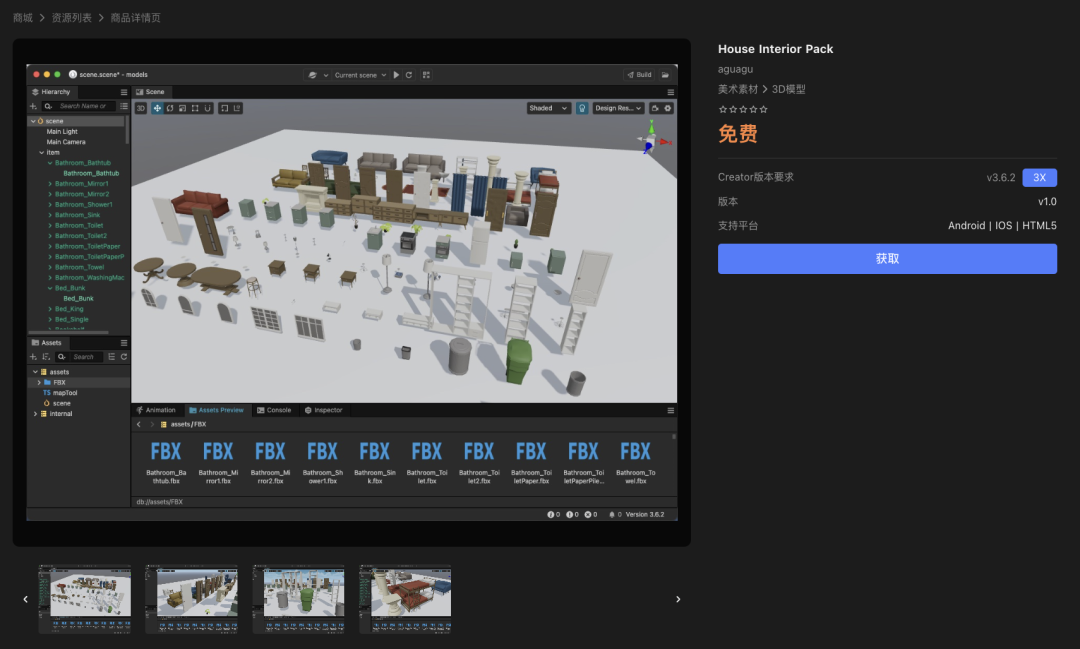Click the green Y axis on orientation gizmo
Image resolution: width=1080 pixels, height=649 pixels.
[x=652, y=126]
